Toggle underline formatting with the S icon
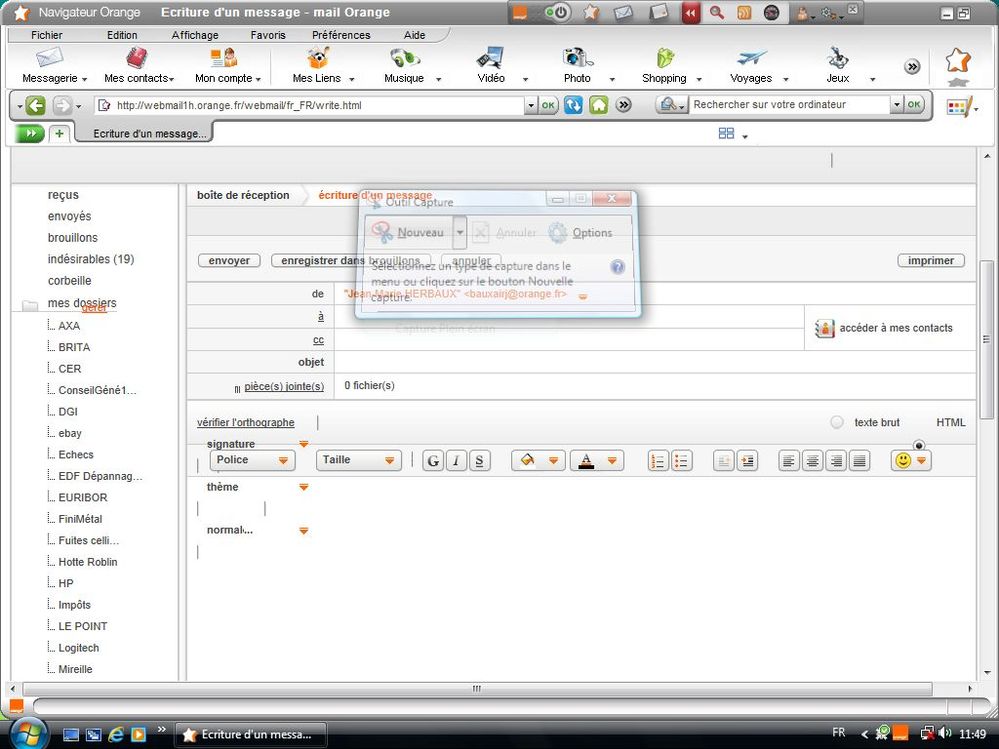 [480, 461]
